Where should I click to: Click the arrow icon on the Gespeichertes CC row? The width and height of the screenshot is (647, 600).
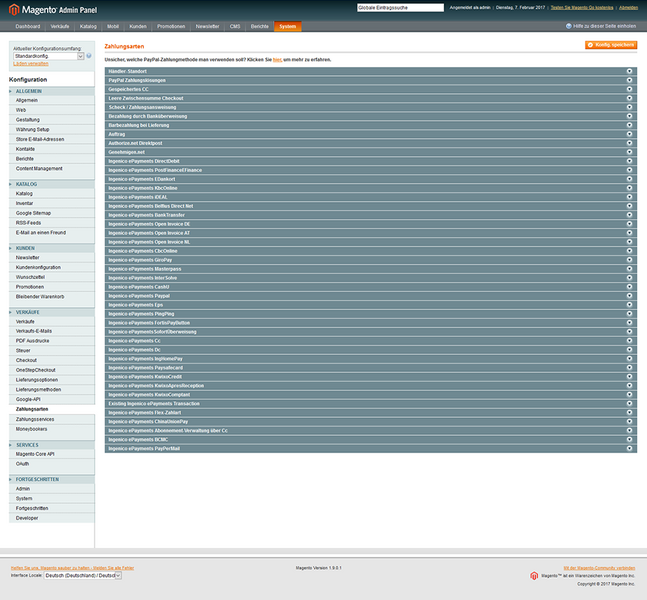(629, 89)
